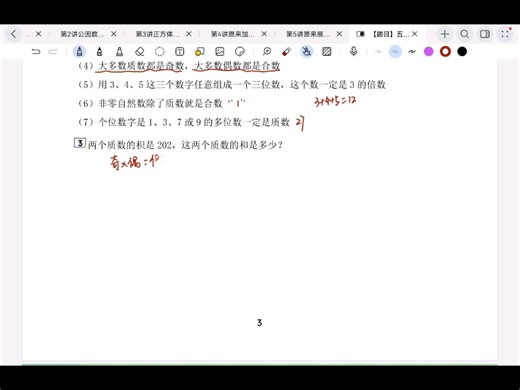Insert an image with the picture tool
520x390 pixels.
click(x=220, y=52)
